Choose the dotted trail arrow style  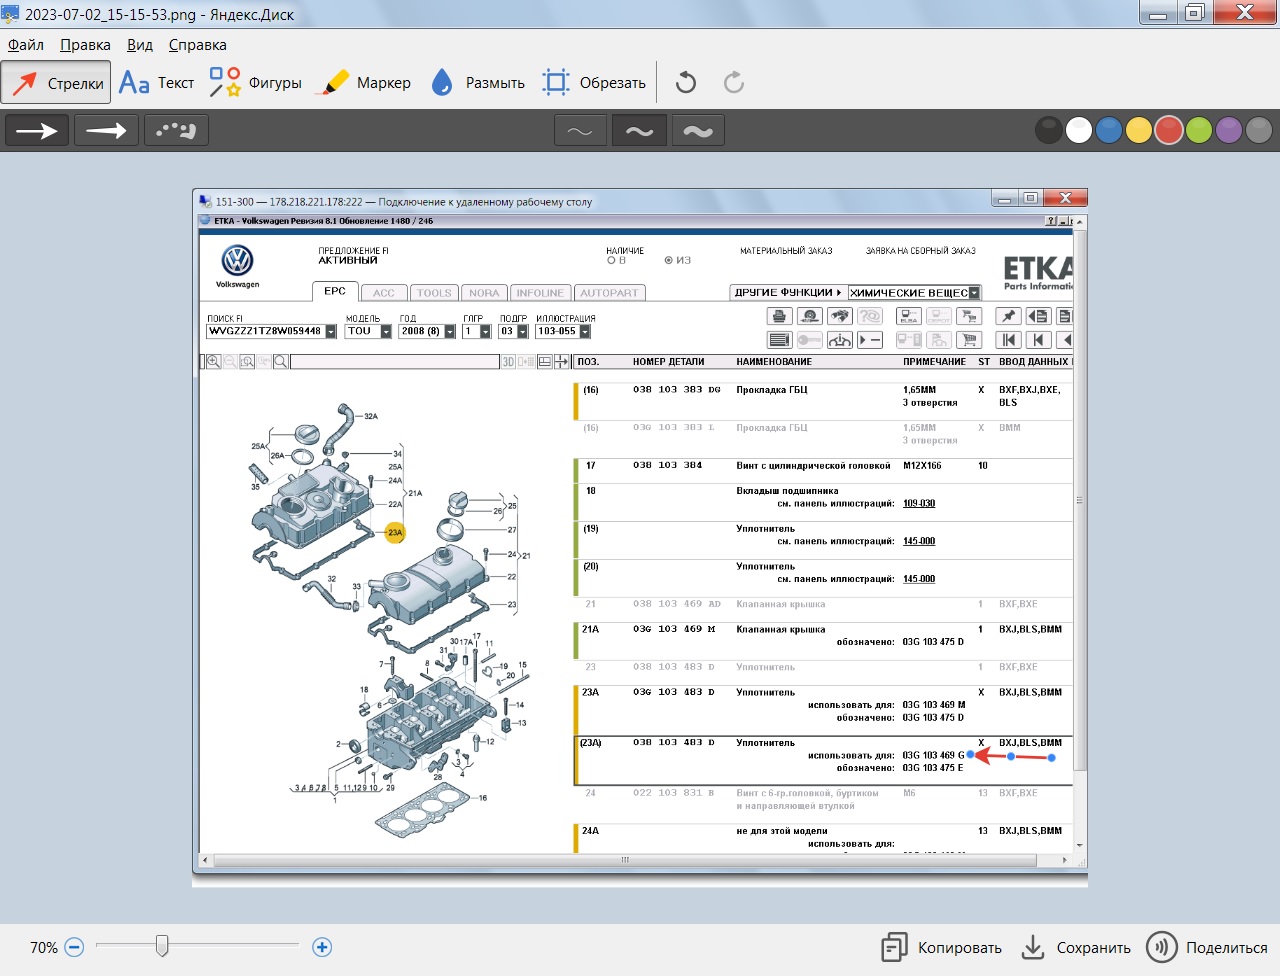(x=176, y=130)
